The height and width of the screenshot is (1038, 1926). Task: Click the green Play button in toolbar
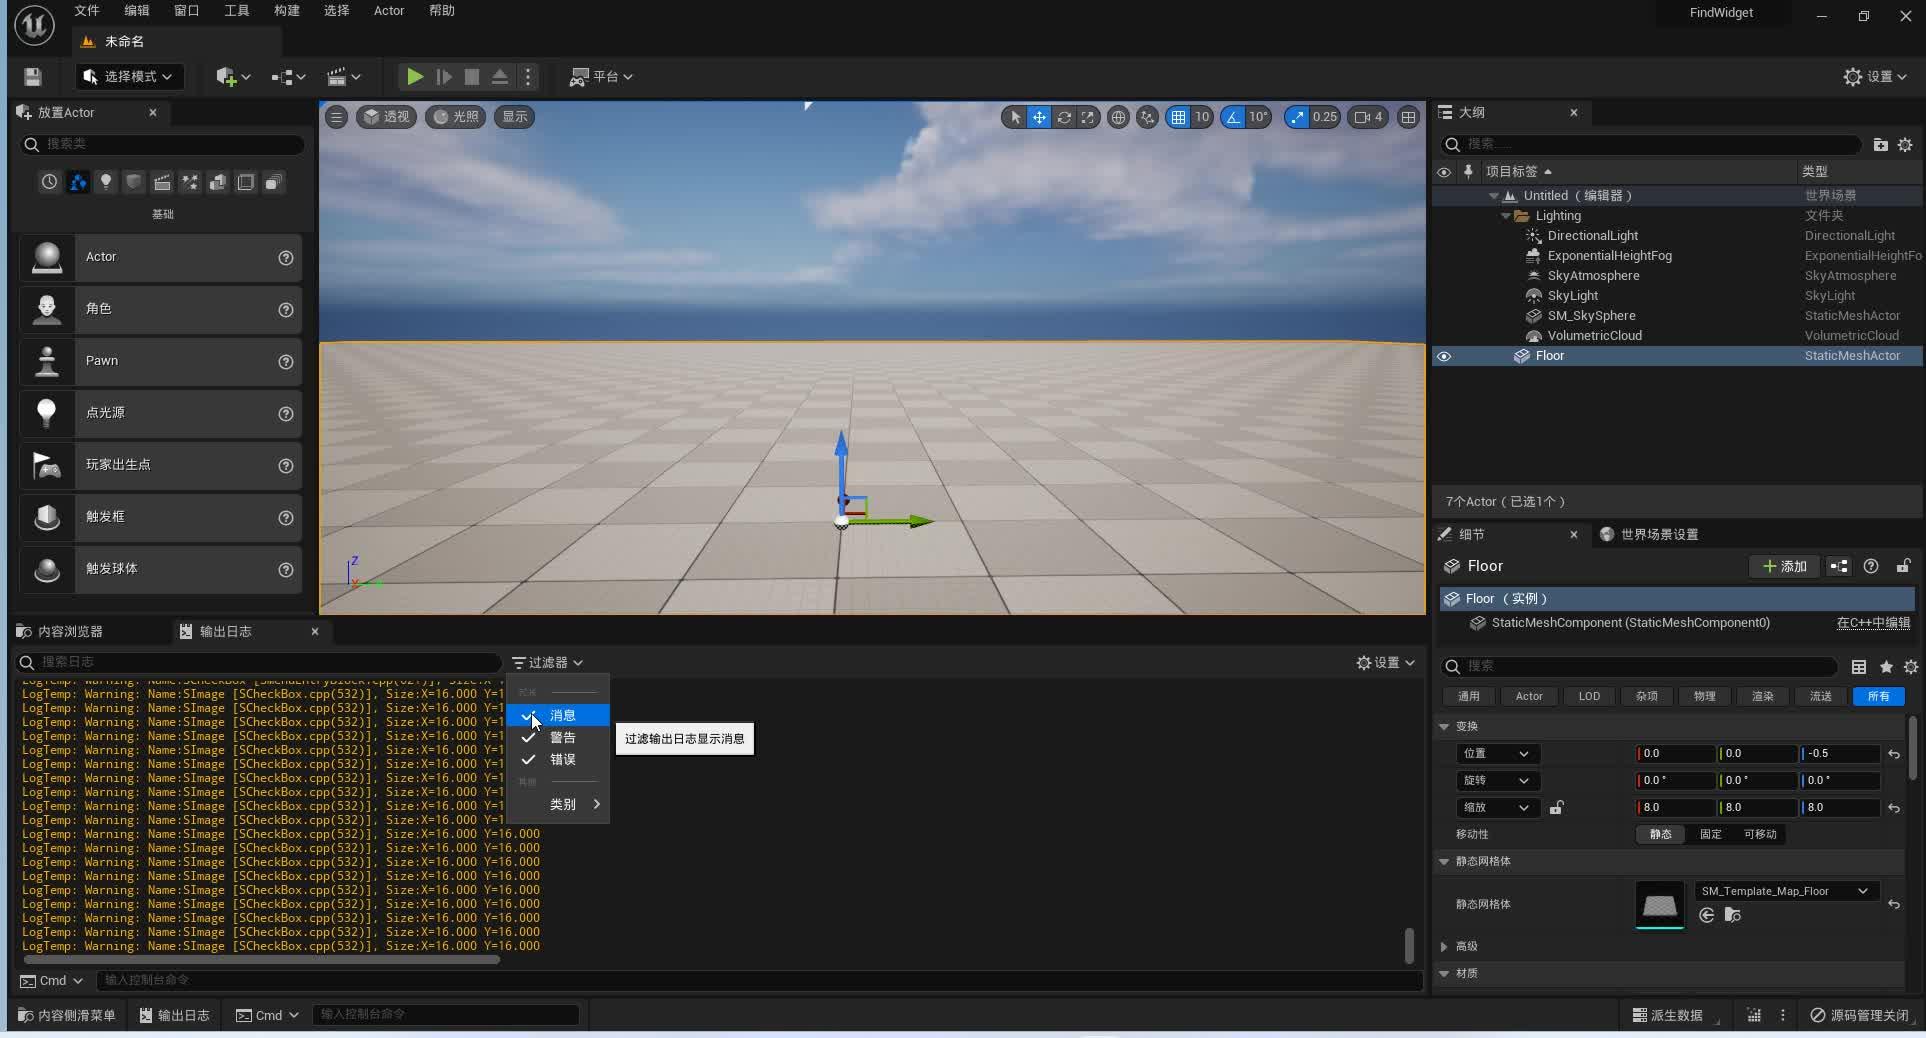(x=414, y=77)
